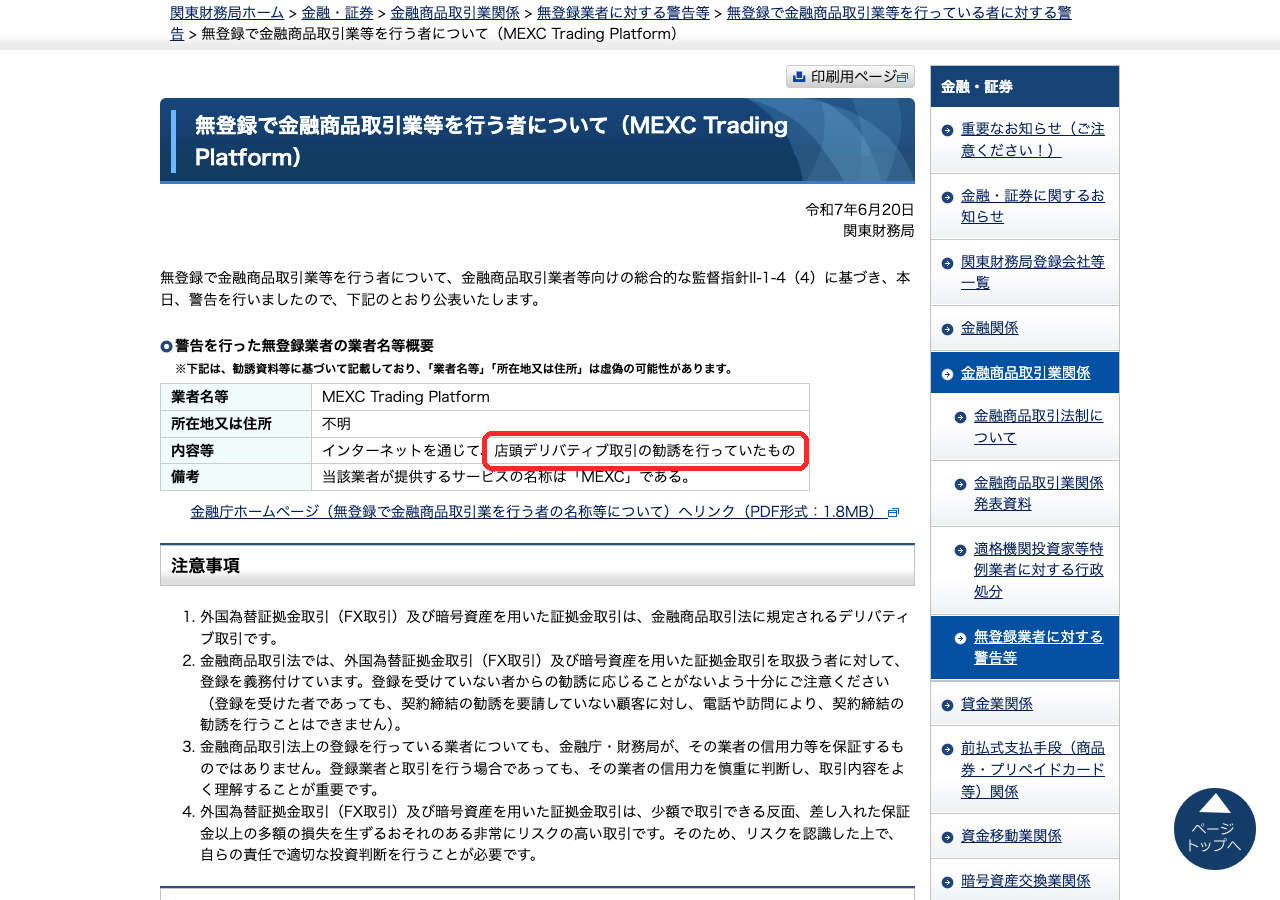1280x900 pixels.
Task: Open the 関東財務局ホーム breadcrumb link
Action: 227,13
